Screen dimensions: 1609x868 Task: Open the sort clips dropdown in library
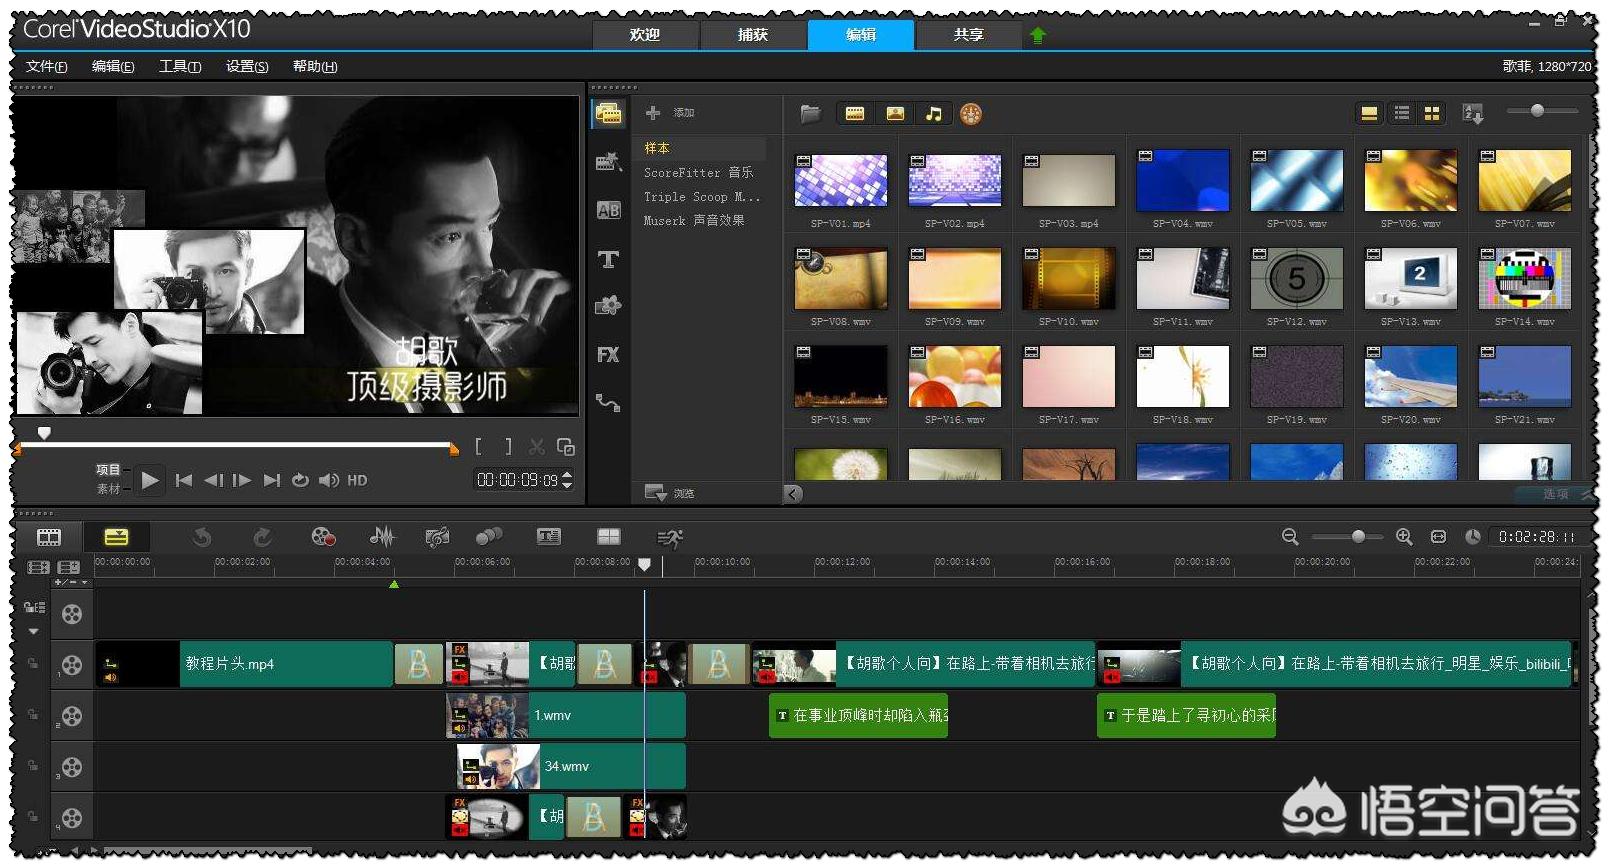(x=1472, y=114)
